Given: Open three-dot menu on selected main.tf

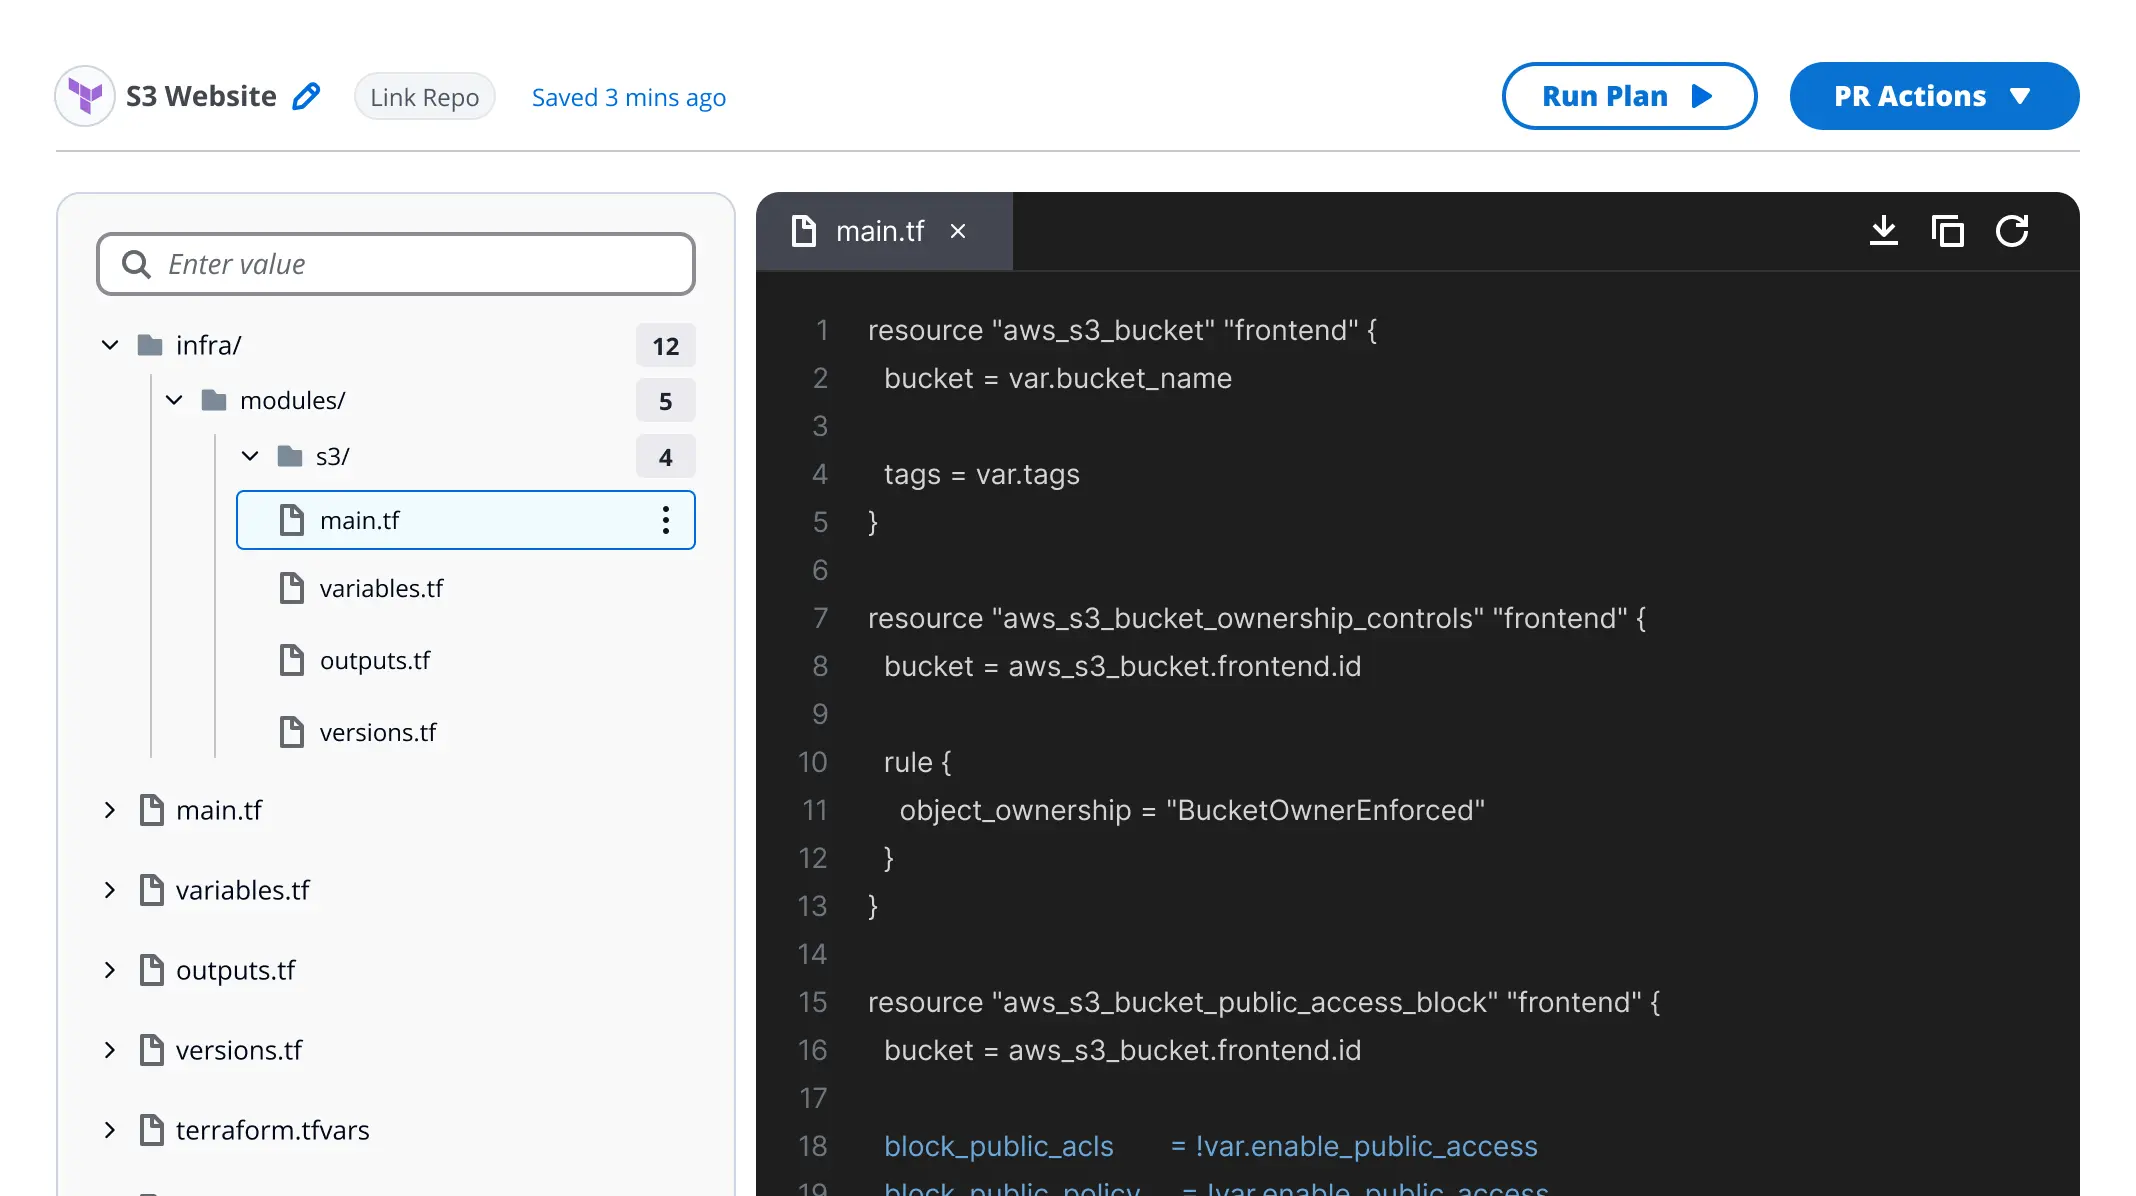Looking at the screenshot, I should [x=665, y=520].
